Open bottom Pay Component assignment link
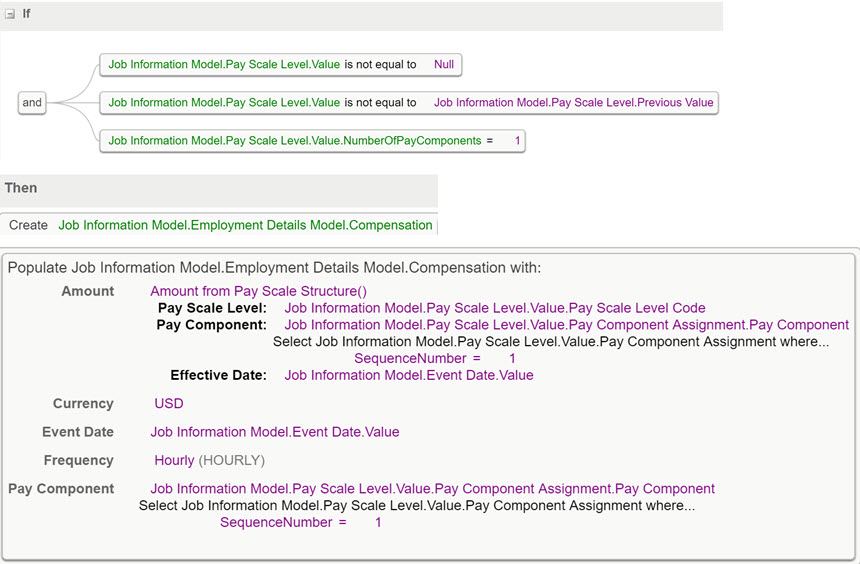Image resolution: width=860 pixels, height=564 pixels. 432,489
